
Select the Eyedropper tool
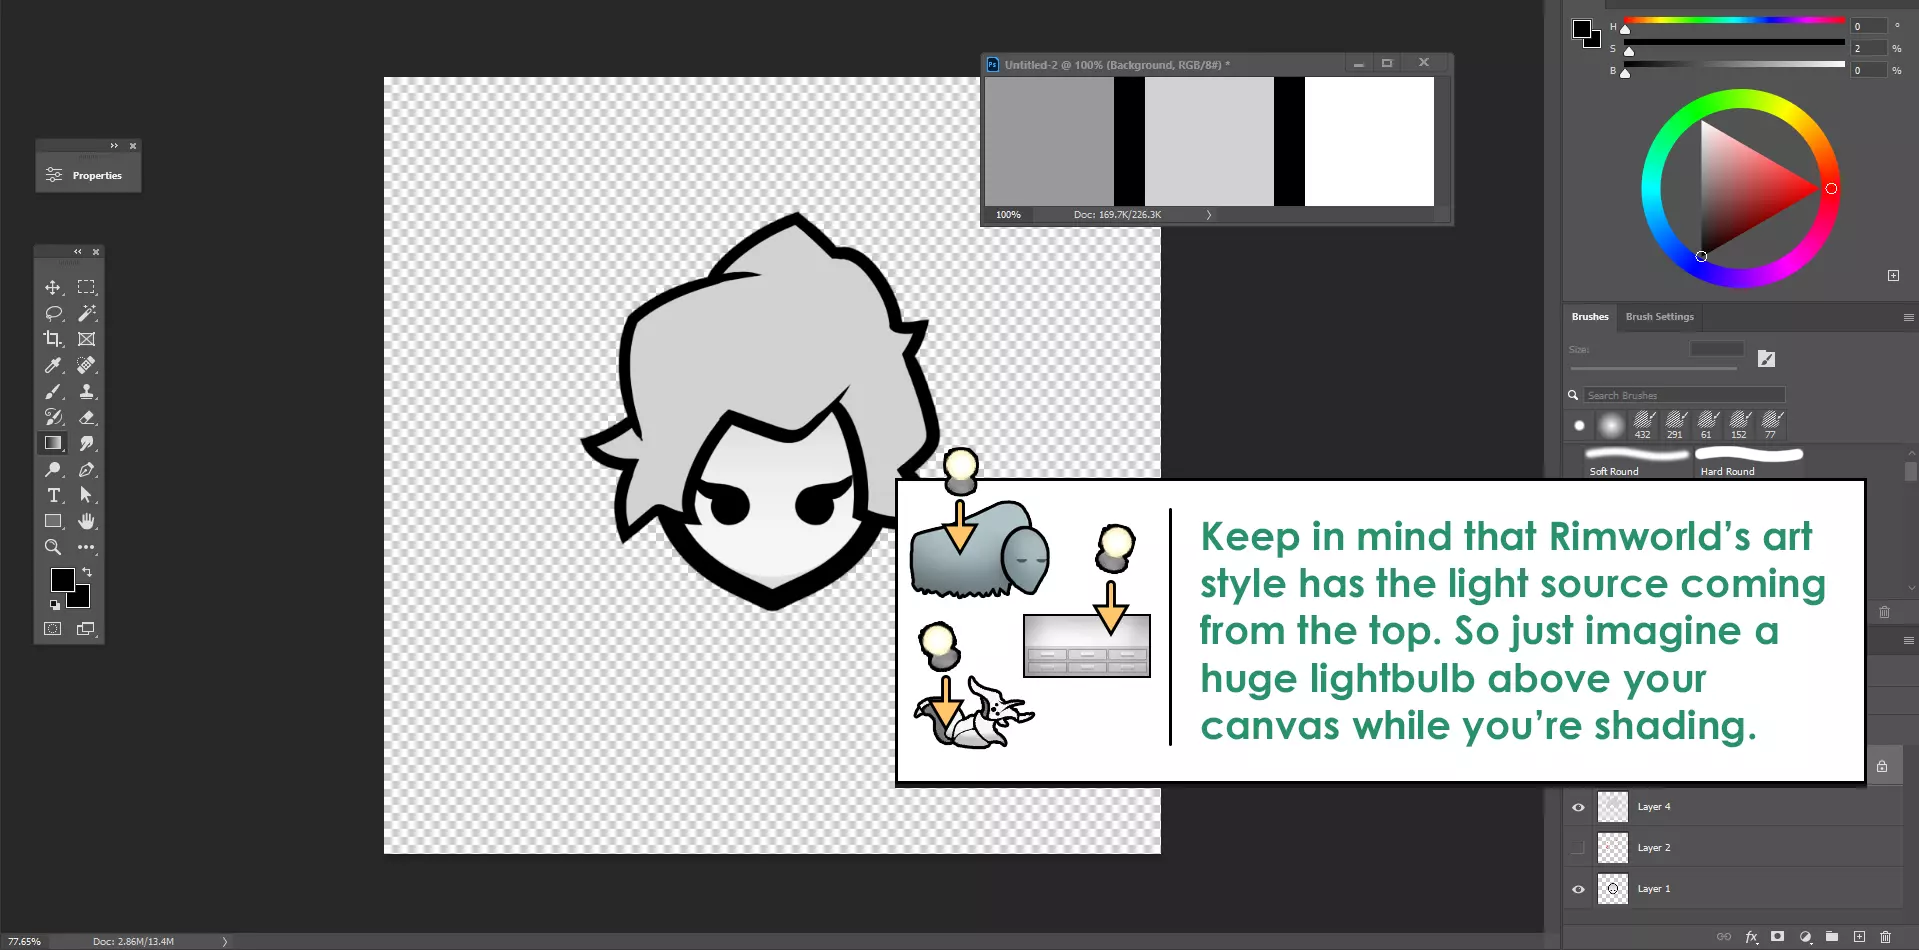pyautogui.click(x=53, y=366)
